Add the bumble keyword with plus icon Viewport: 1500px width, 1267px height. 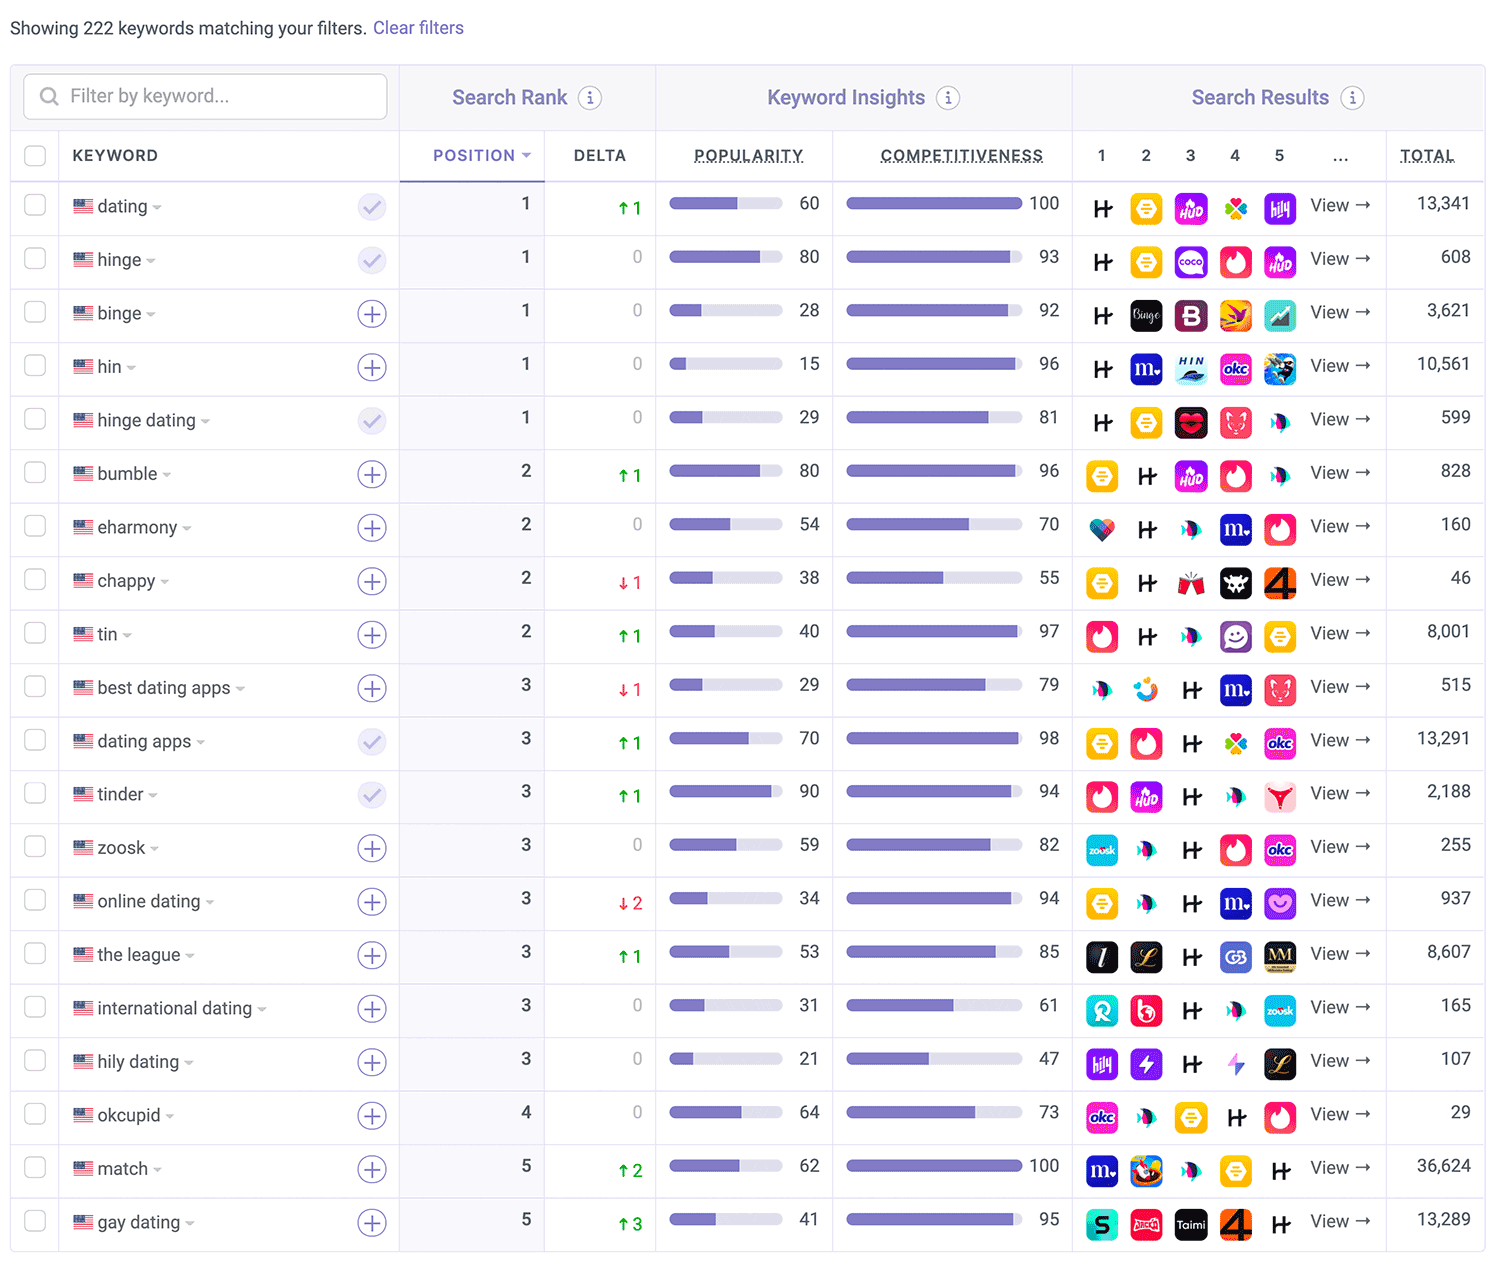tap(372, 474)
